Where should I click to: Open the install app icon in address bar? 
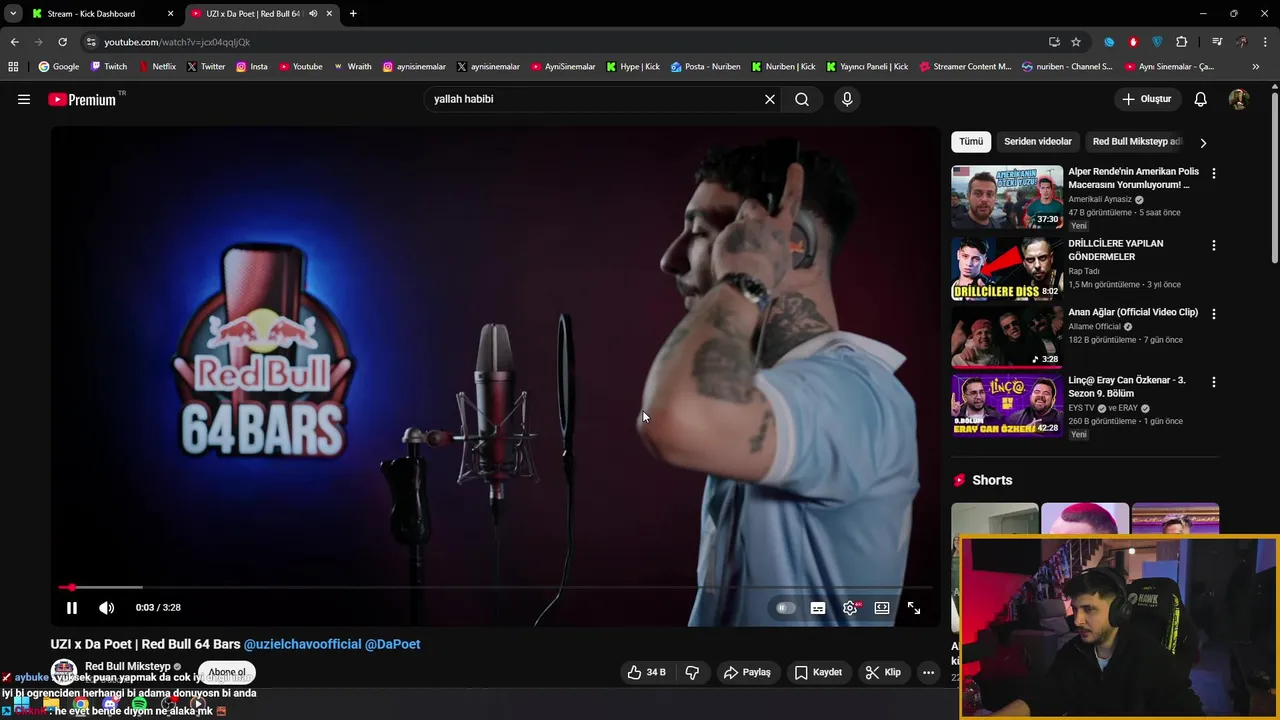coord(1054,42)
